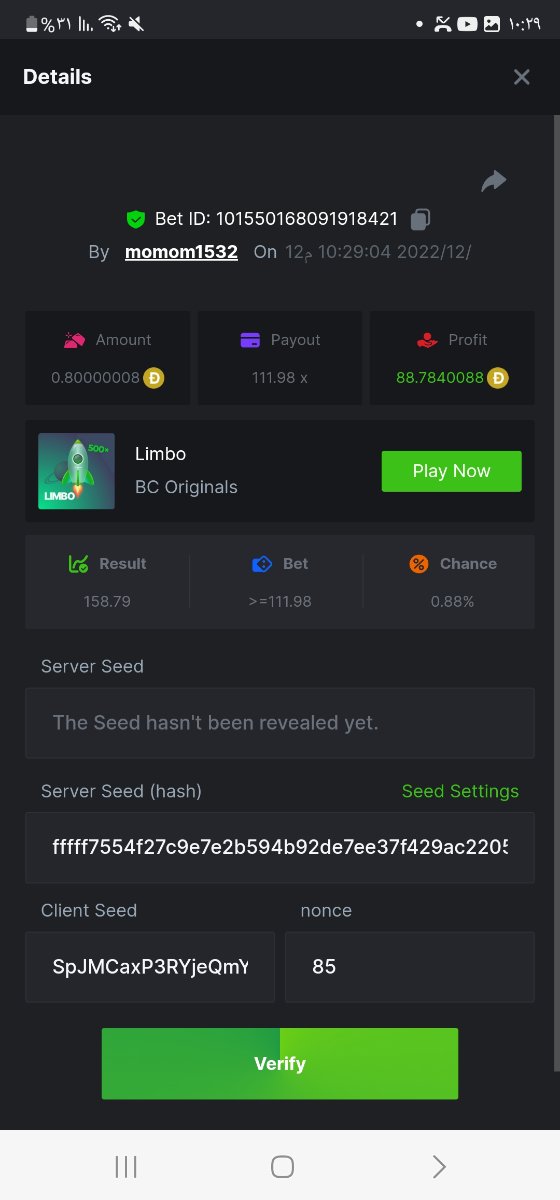This screenshot has width=560, height=1200.
Task: Tap the green Result chart icon
Action: pyautogui.click(x=79, y=564)
